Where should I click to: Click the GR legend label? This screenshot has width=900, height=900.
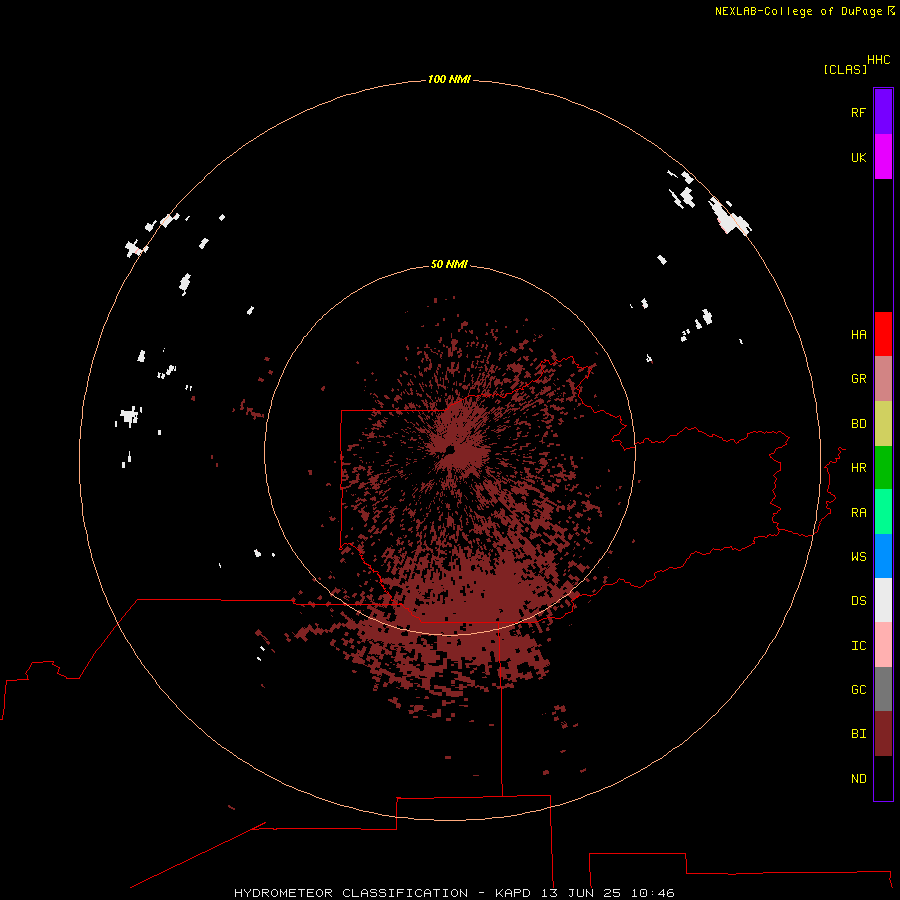tap(858, 379)
